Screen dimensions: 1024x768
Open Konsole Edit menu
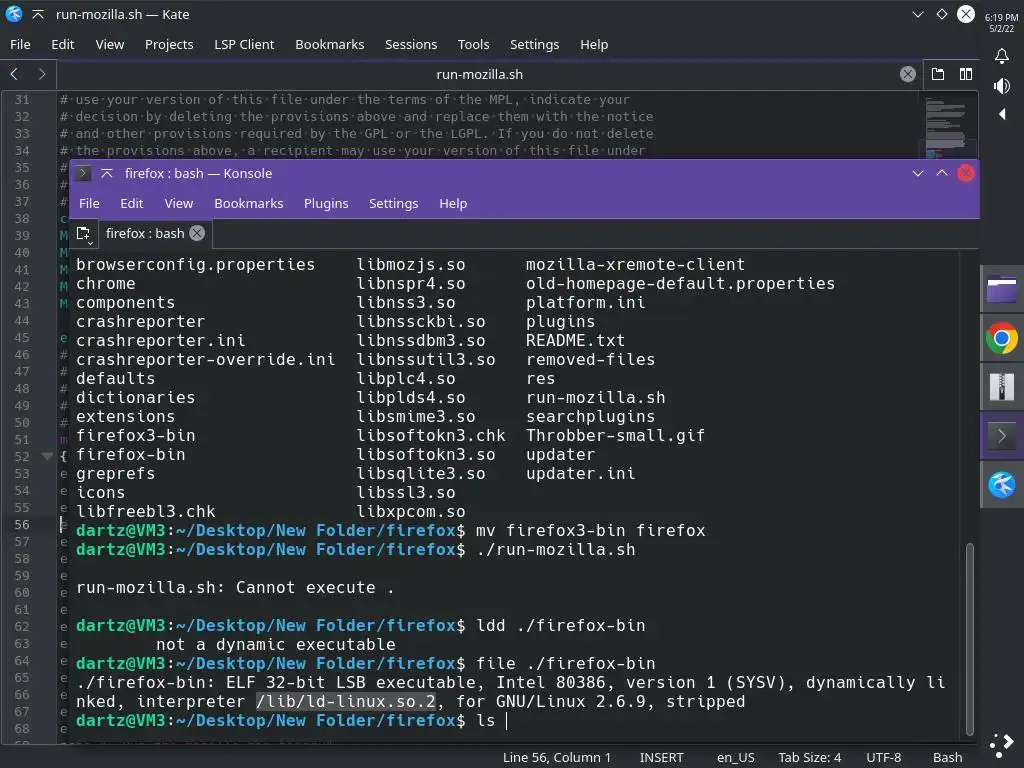[132, 203]
